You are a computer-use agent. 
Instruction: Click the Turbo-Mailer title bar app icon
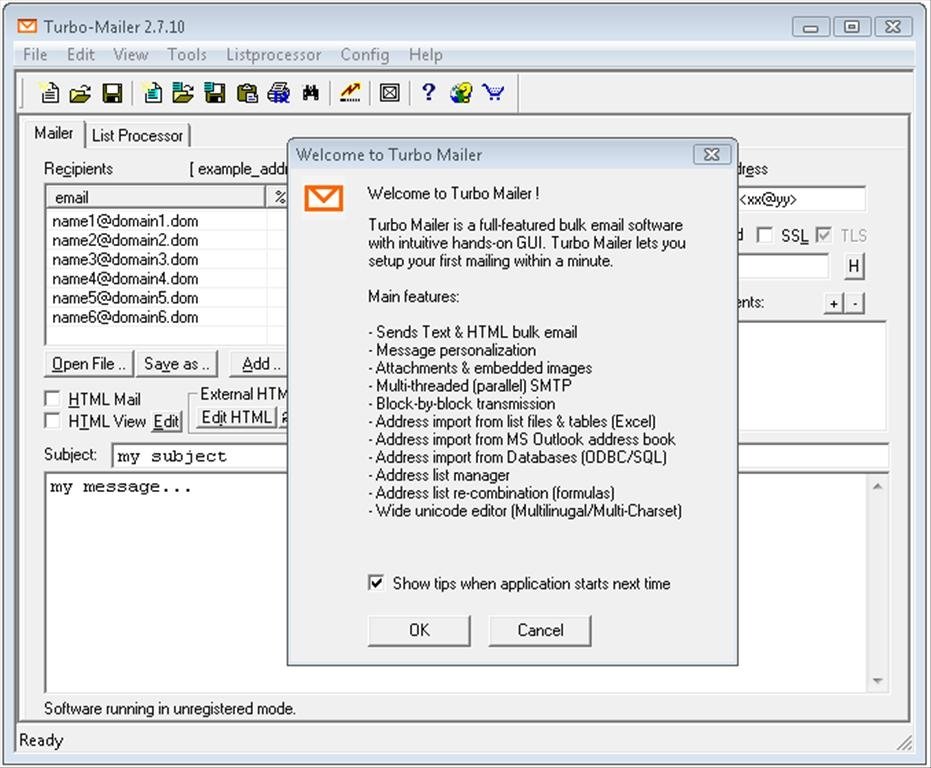coord(27,26)
